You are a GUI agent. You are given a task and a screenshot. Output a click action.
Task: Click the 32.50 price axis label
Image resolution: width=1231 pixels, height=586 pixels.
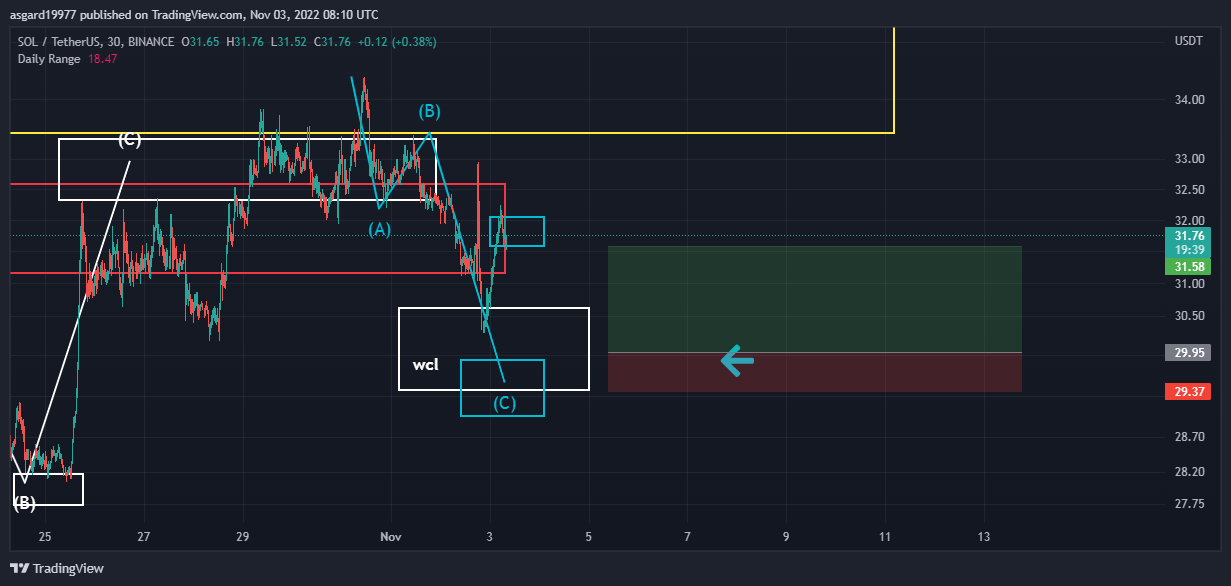[x=1188, y=191]
